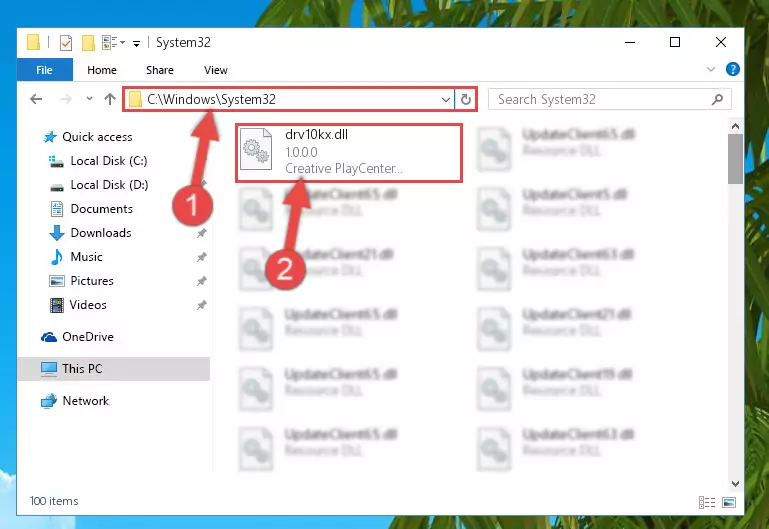This screenshot has height=529, width=769.
Task: Click the pin icon beside Downloads
Action: tap(202, 233)
